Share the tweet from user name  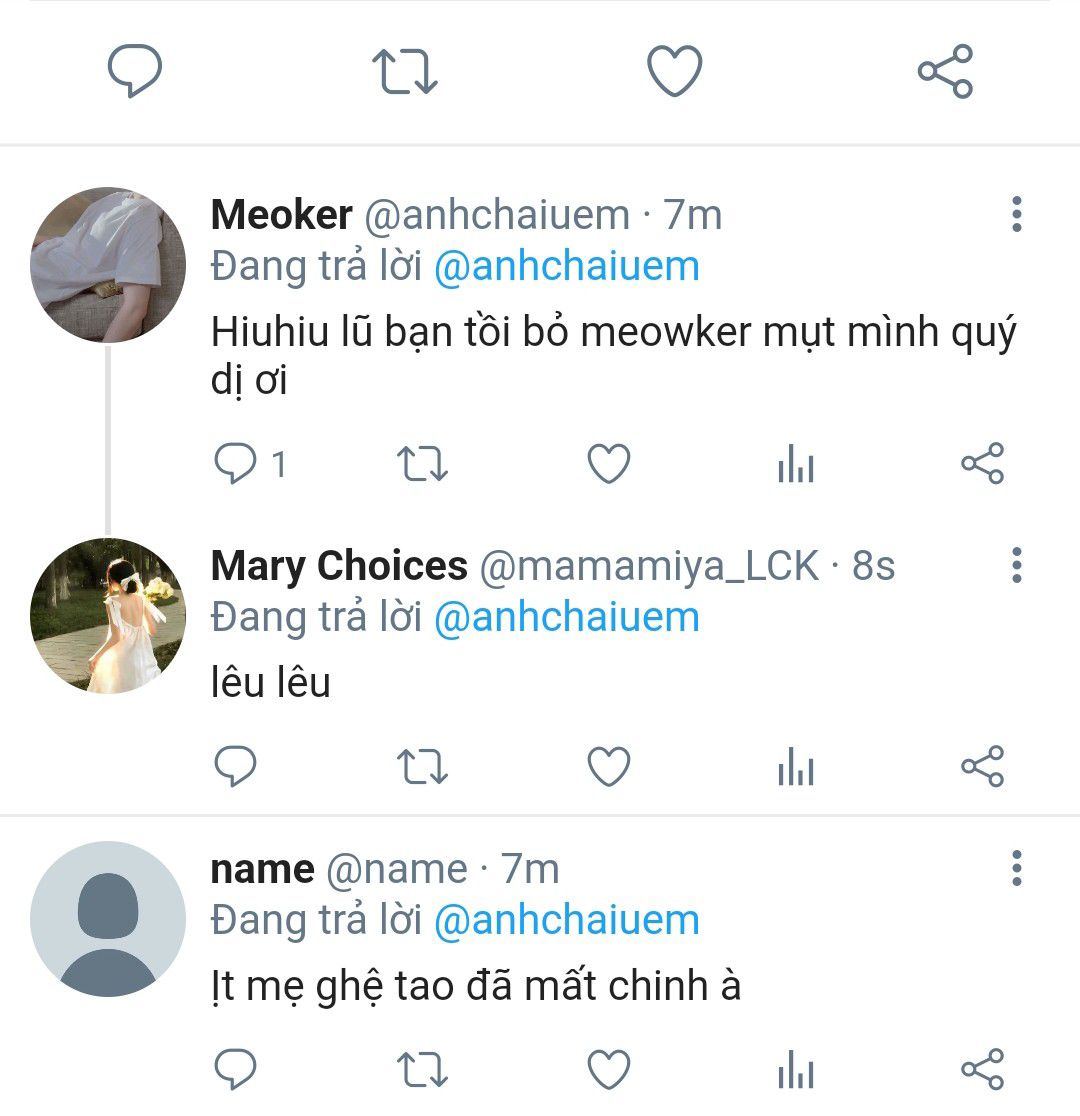[982, 1069]
